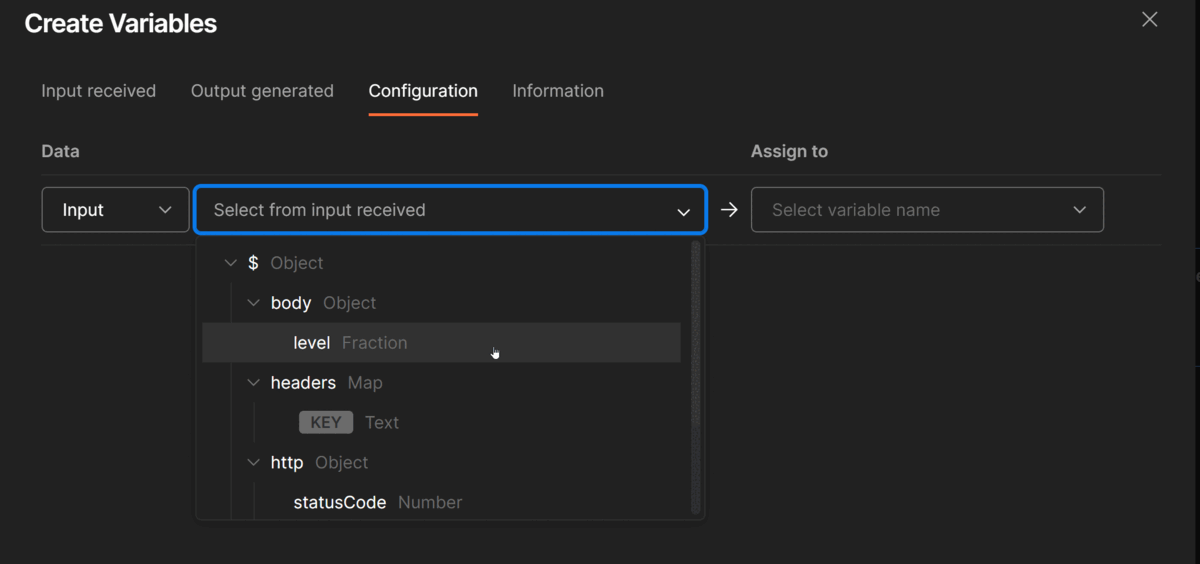Click the http Object tree item
This screenshot has height=564, width=1200.
pos(319,463)
